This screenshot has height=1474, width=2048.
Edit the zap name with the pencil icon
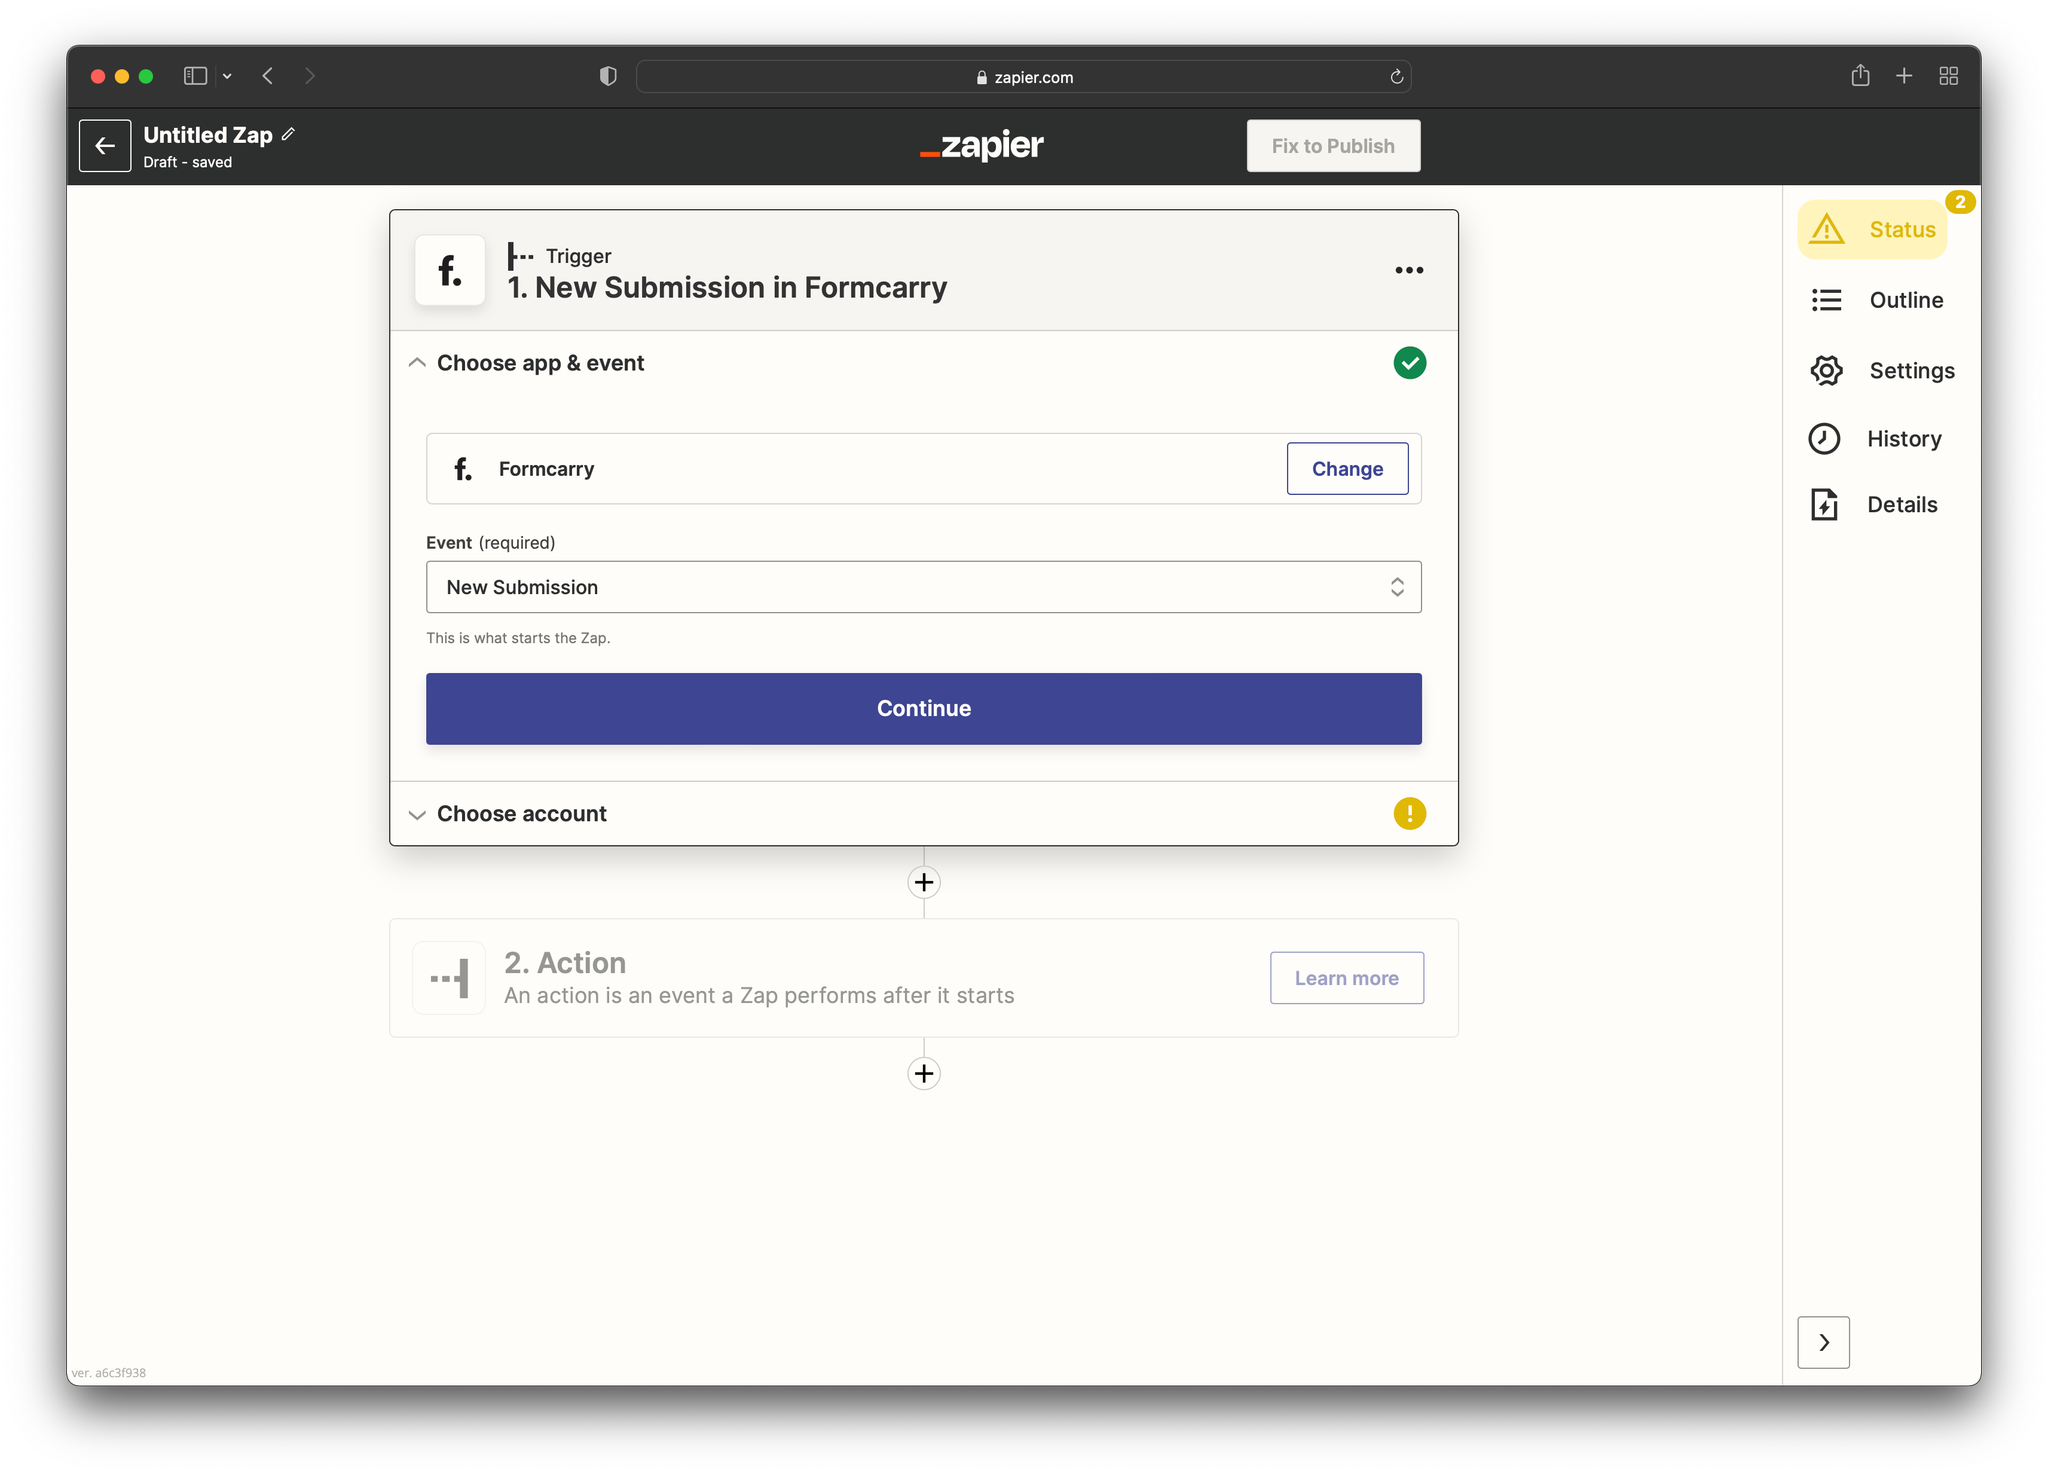(x=289, y=134)
